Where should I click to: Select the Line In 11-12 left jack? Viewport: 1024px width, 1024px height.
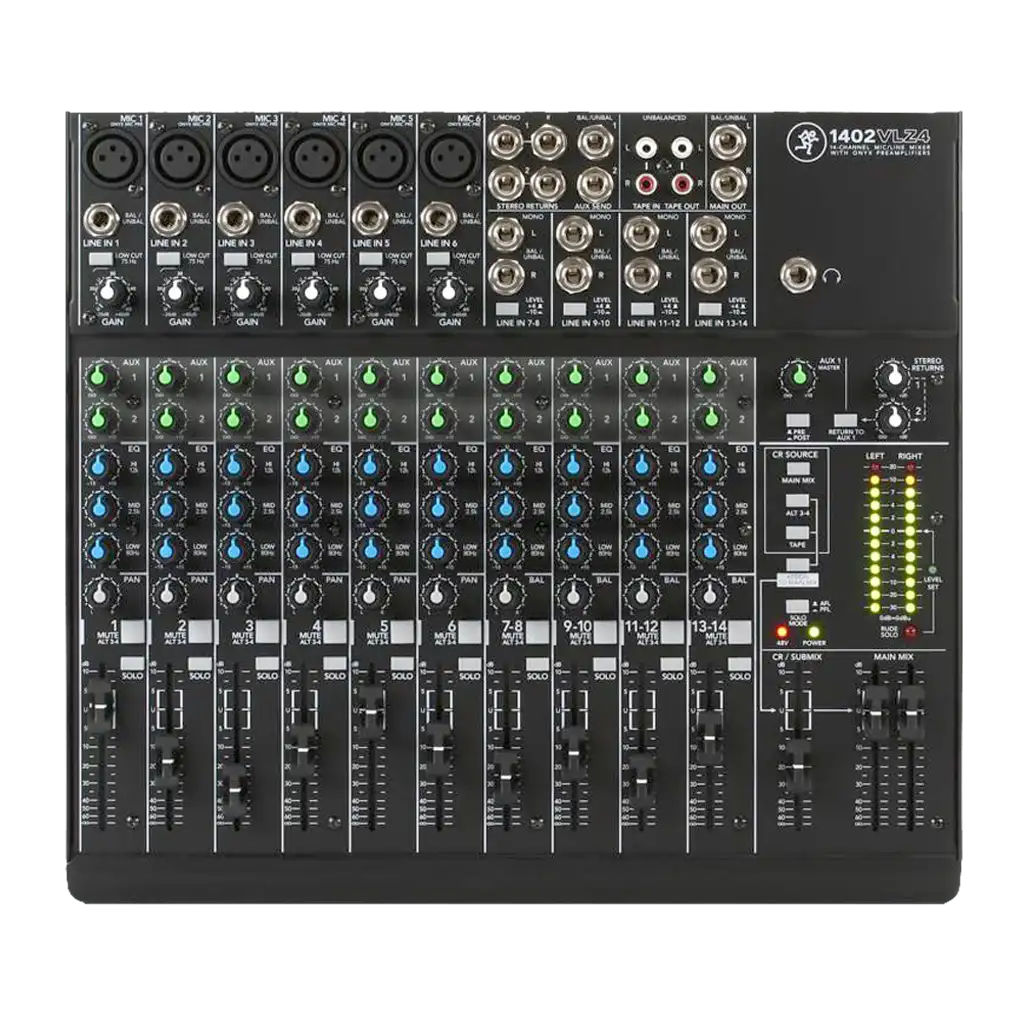click(641, 233)
